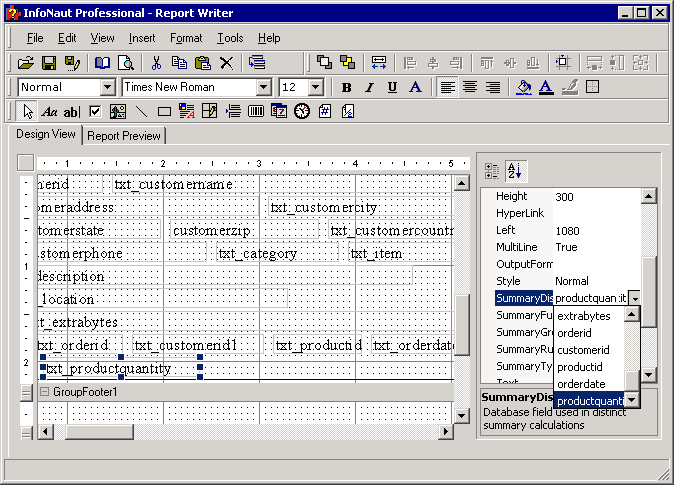Select the rectangle shape tool
The height and width of the screenshot is (485, 674).
click(x=164, y=112)
